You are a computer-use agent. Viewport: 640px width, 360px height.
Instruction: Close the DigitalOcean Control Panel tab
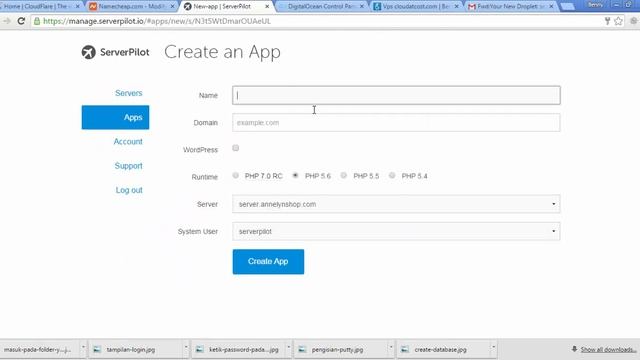(x=362, y=7)
